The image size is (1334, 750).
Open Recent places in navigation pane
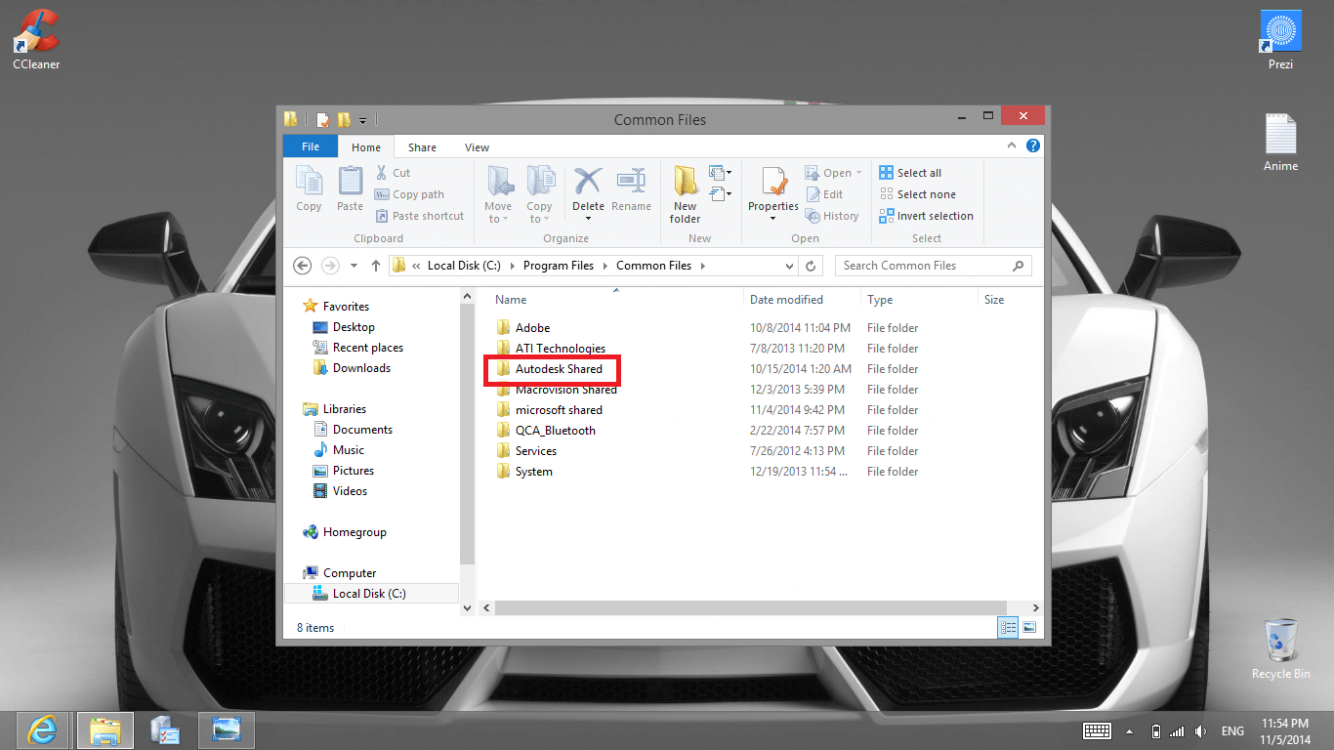358,348
